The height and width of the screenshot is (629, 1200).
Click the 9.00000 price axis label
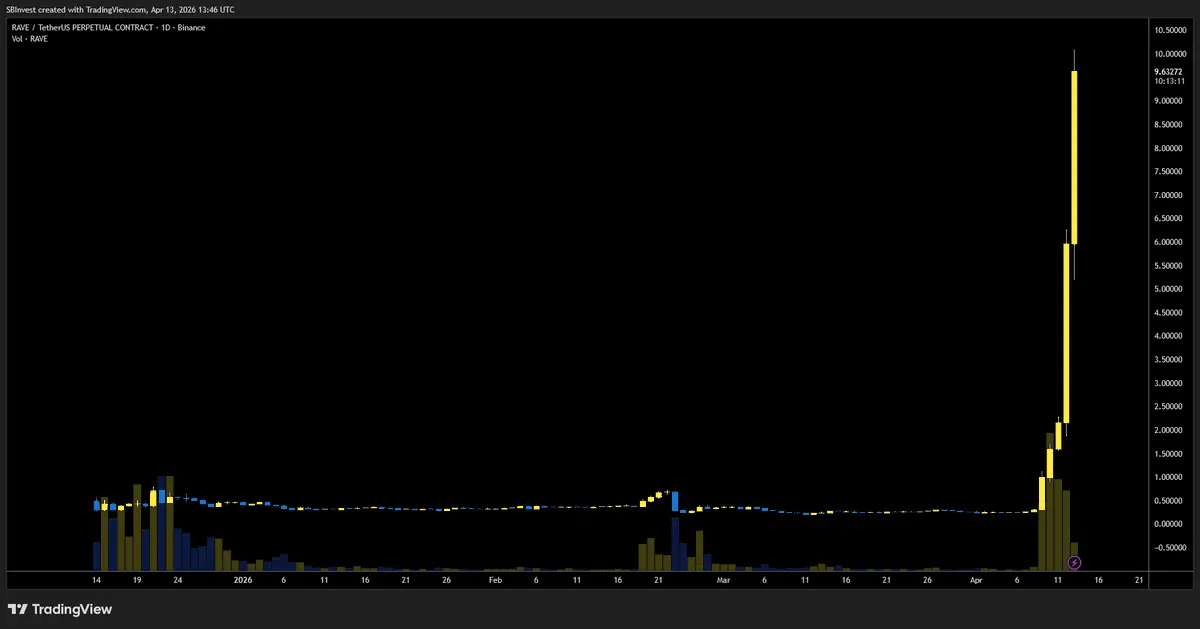click(x=1170, y=101)
